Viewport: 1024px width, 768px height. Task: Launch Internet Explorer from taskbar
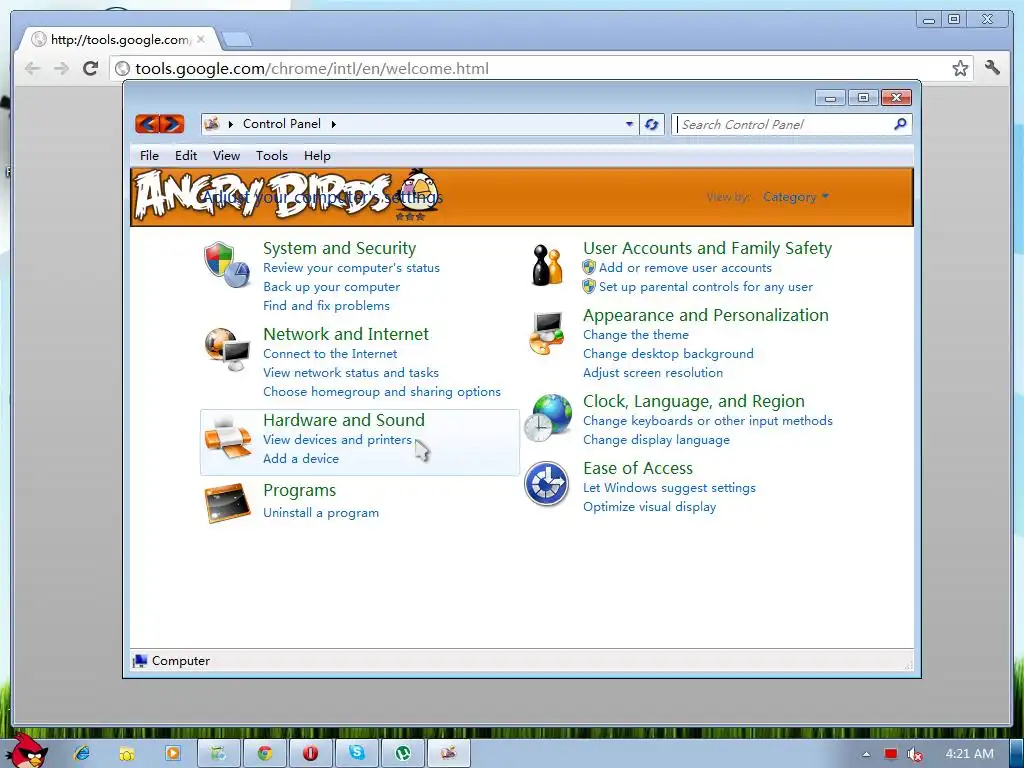coord(82,754)
